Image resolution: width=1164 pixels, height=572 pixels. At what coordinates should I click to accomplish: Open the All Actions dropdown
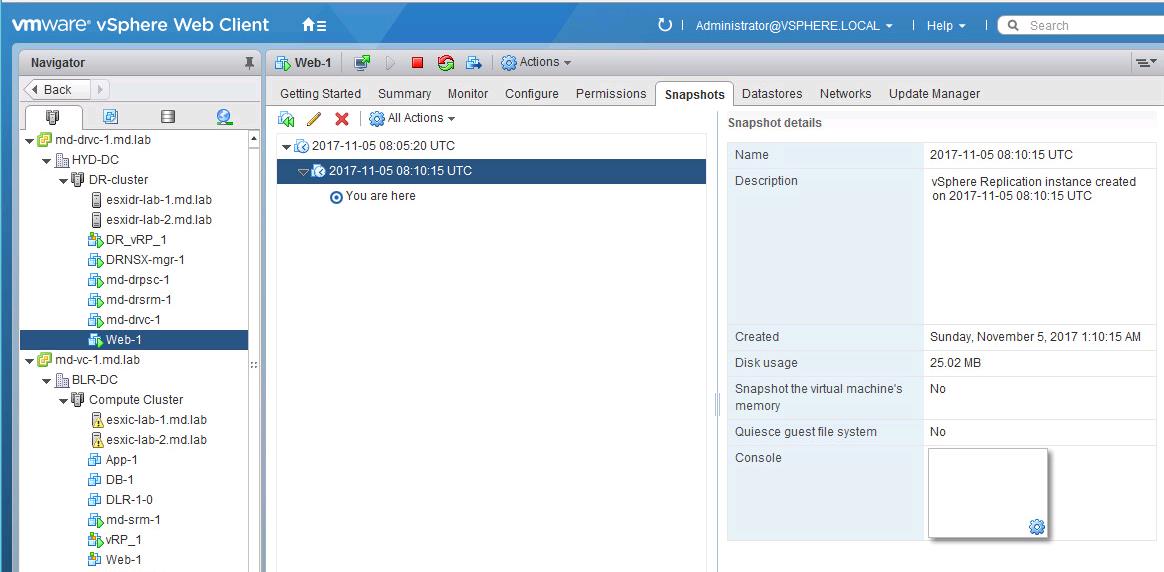[x=412, y=118]
